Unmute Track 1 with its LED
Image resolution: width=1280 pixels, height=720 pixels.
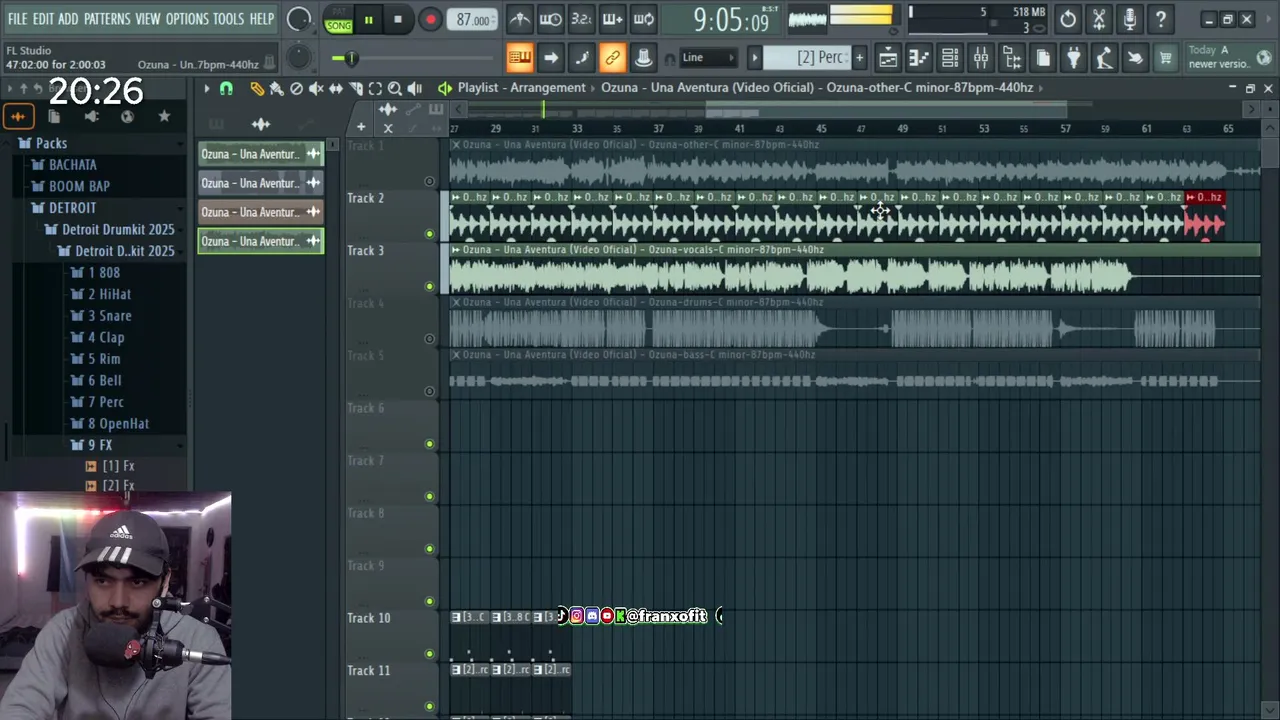coord(430,181)
